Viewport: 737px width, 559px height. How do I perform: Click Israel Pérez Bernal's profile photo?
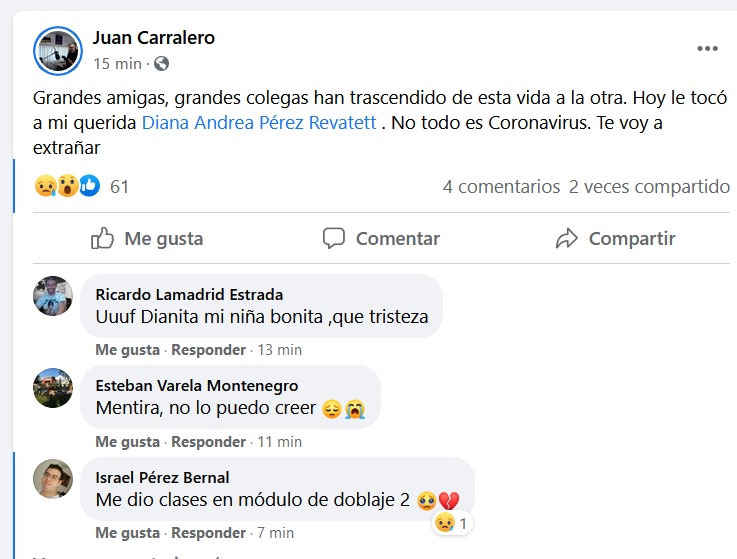(x=53, y=479)
